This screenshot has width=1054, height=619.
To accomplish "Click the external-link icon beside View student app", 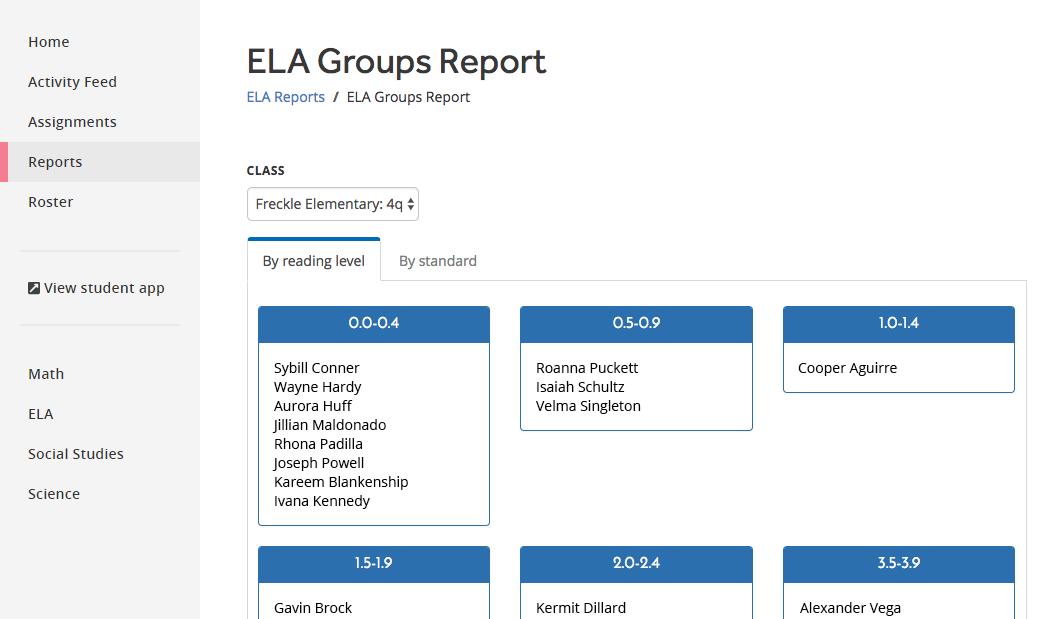I will (34, 288).
